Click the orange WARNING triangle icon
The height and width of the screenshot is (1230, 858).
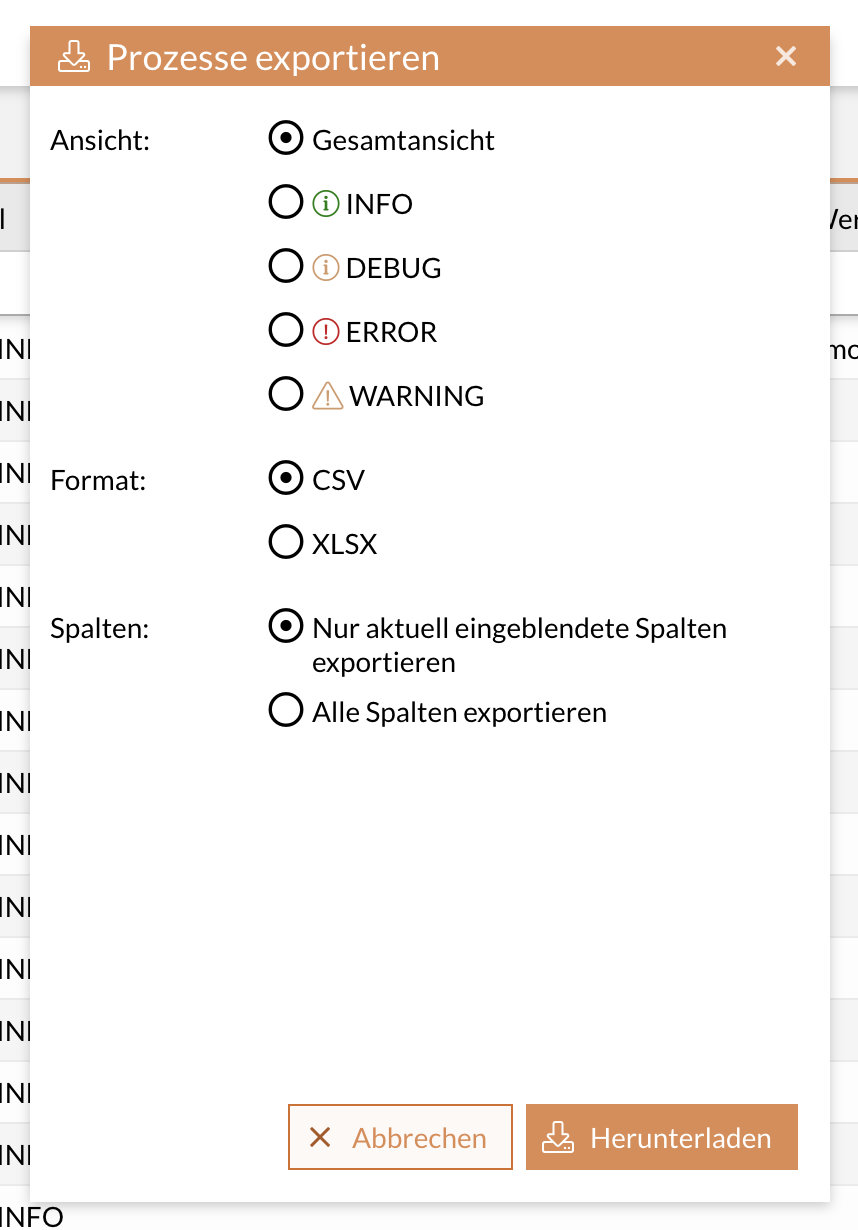[326, 393]
